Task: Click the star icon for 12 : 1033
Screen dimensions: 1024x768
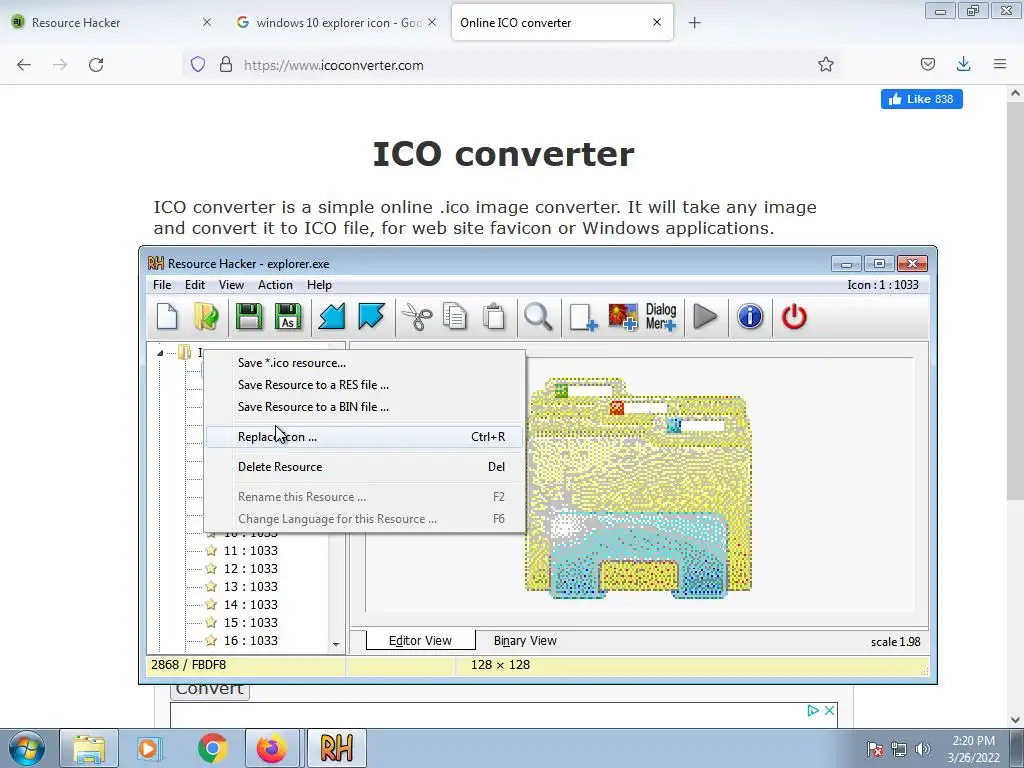Action: coord(211,569)
